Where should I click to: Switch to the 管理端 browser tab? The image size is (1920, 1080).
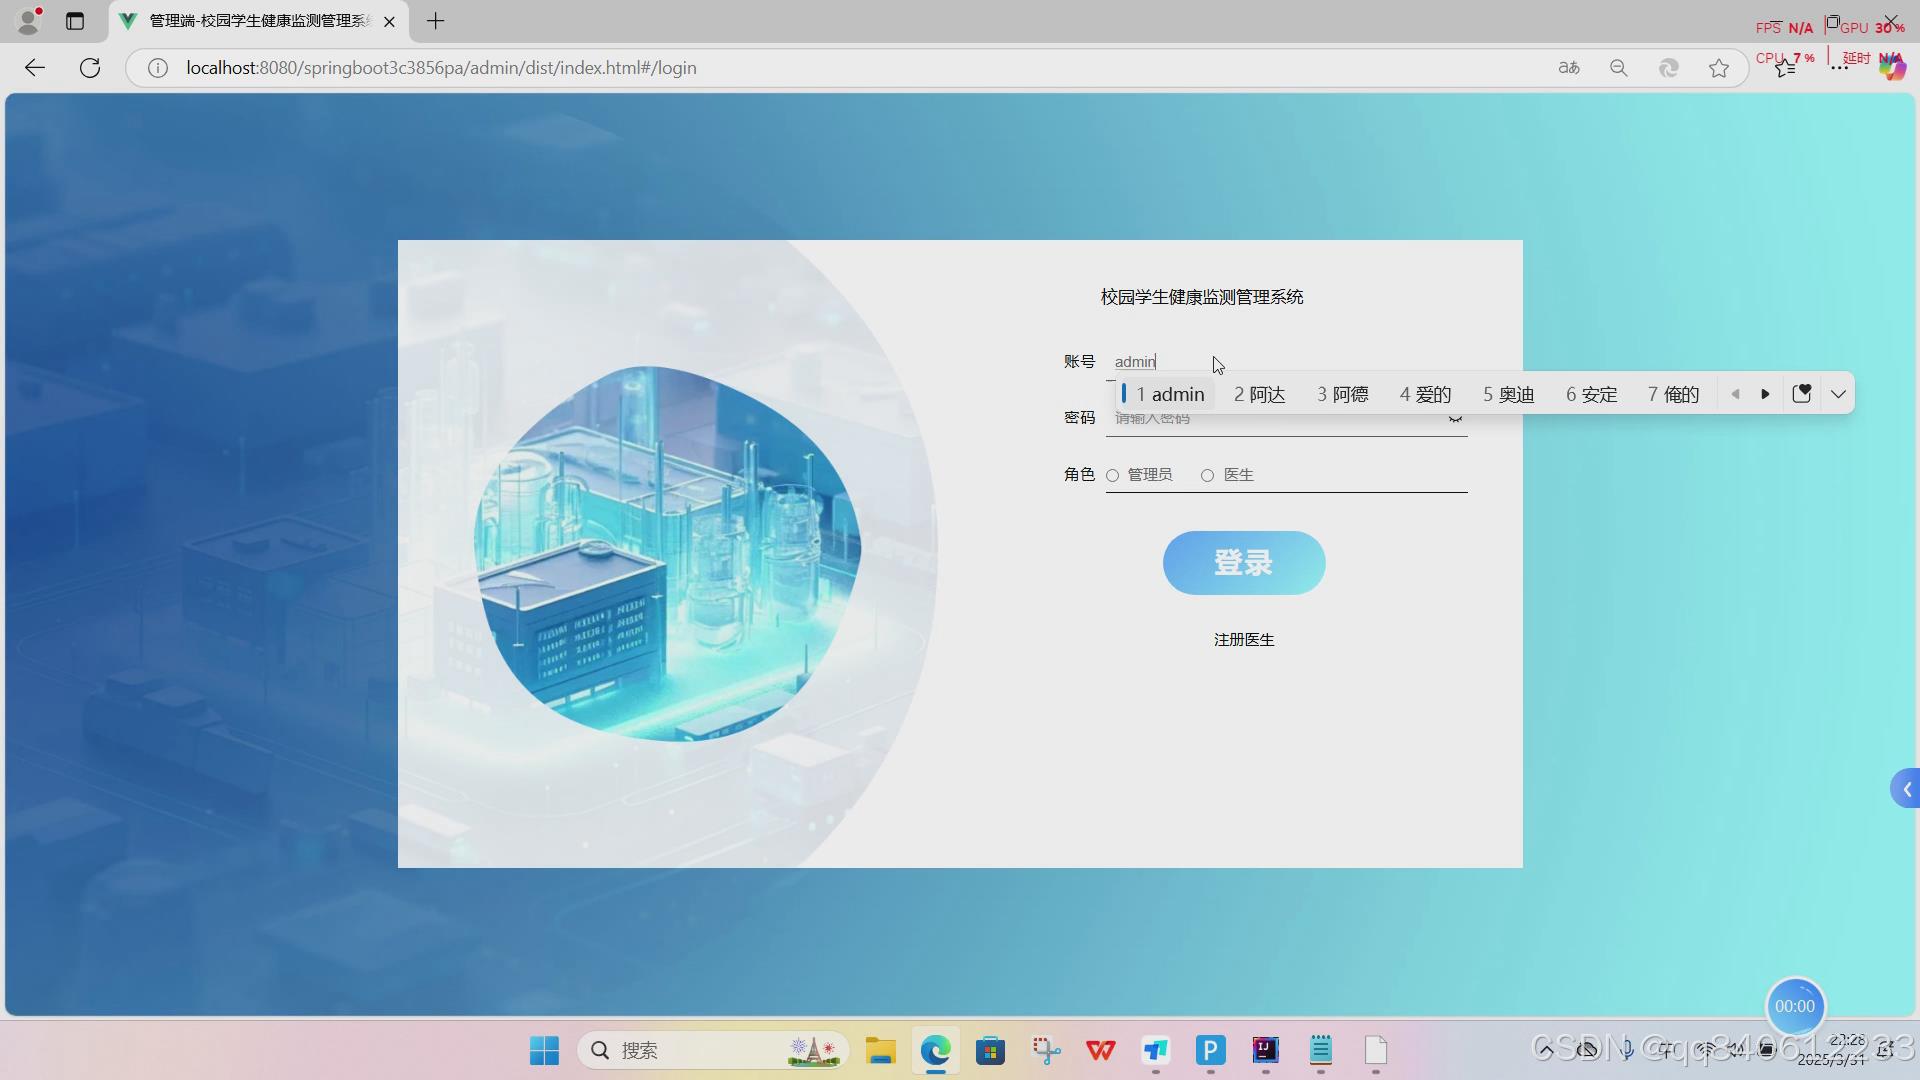pyautogui.click(x=250, y=21)
